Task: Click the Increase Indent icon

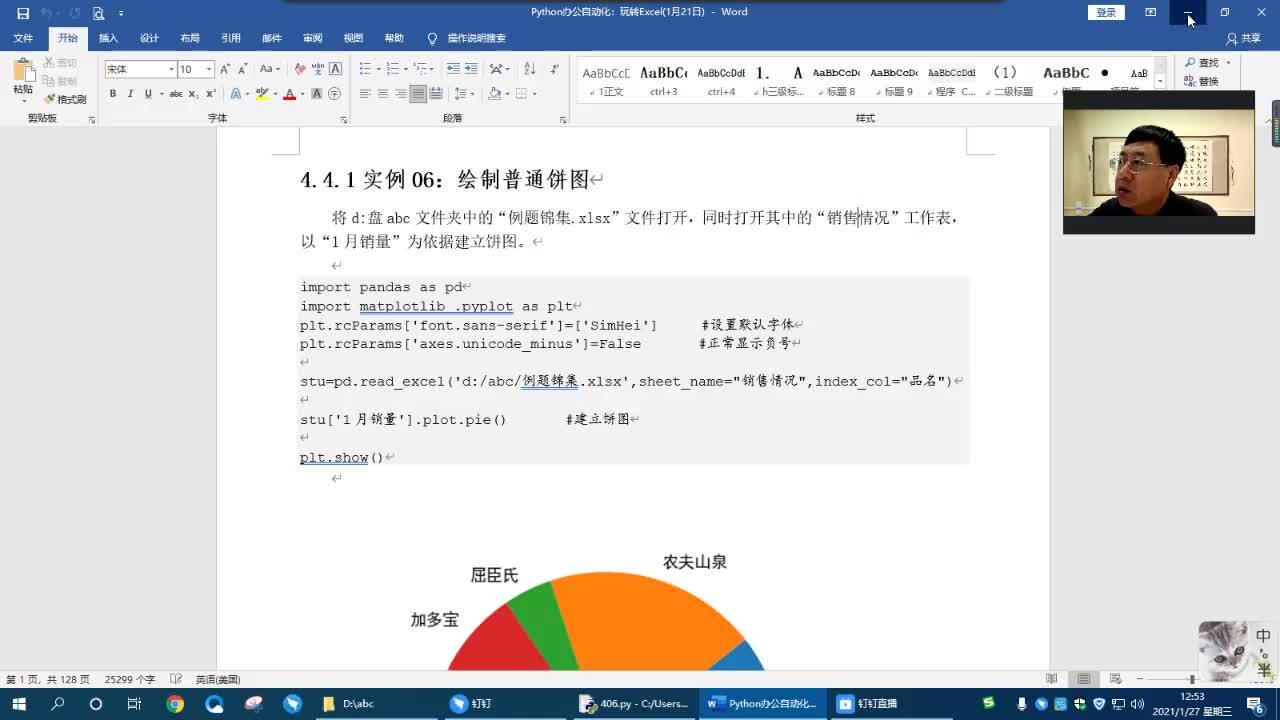Action: (470, 69)
